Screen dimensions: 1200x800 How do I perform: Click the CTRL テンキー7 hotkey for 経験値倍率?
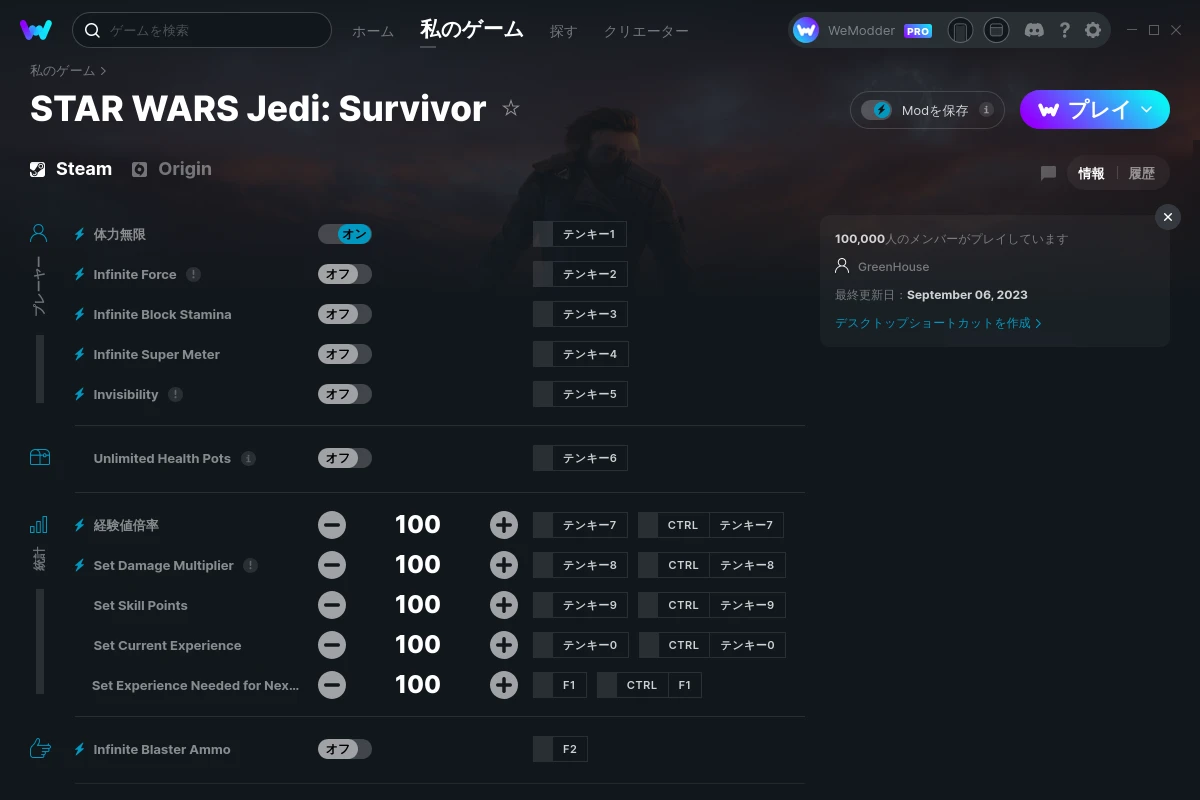pyautogui.click(x=711, y=525)
